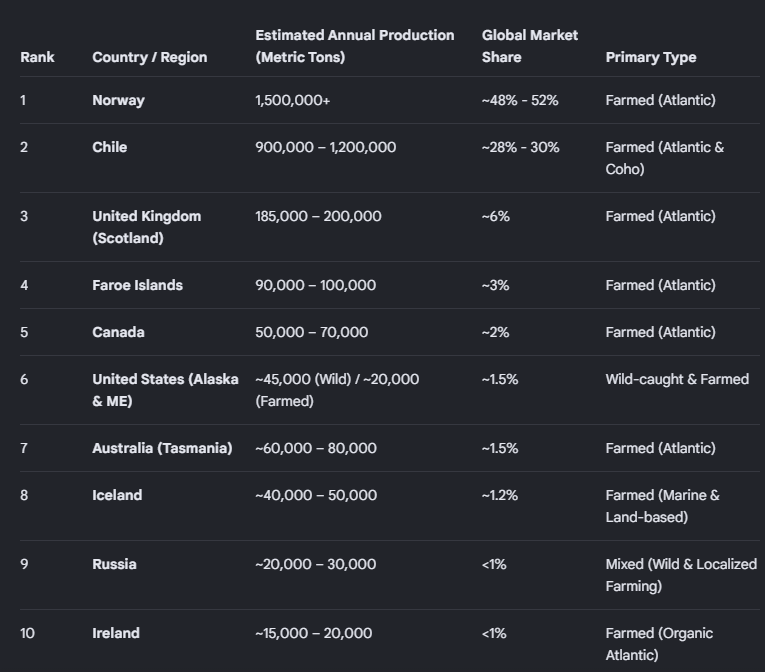Viewport: 765px width, 672px height.
Task: Click Wild-caught & Farmed type cell
Action: [677, 379]
